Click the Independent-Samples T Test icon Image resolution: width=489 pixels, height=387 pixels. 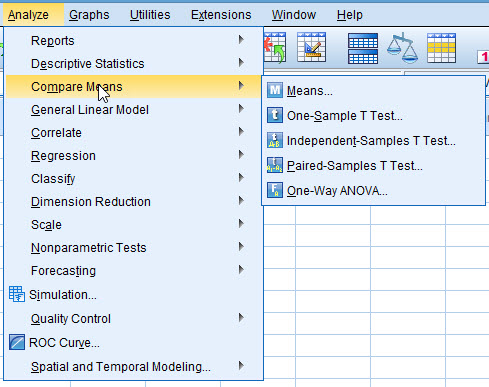[275, 140]
